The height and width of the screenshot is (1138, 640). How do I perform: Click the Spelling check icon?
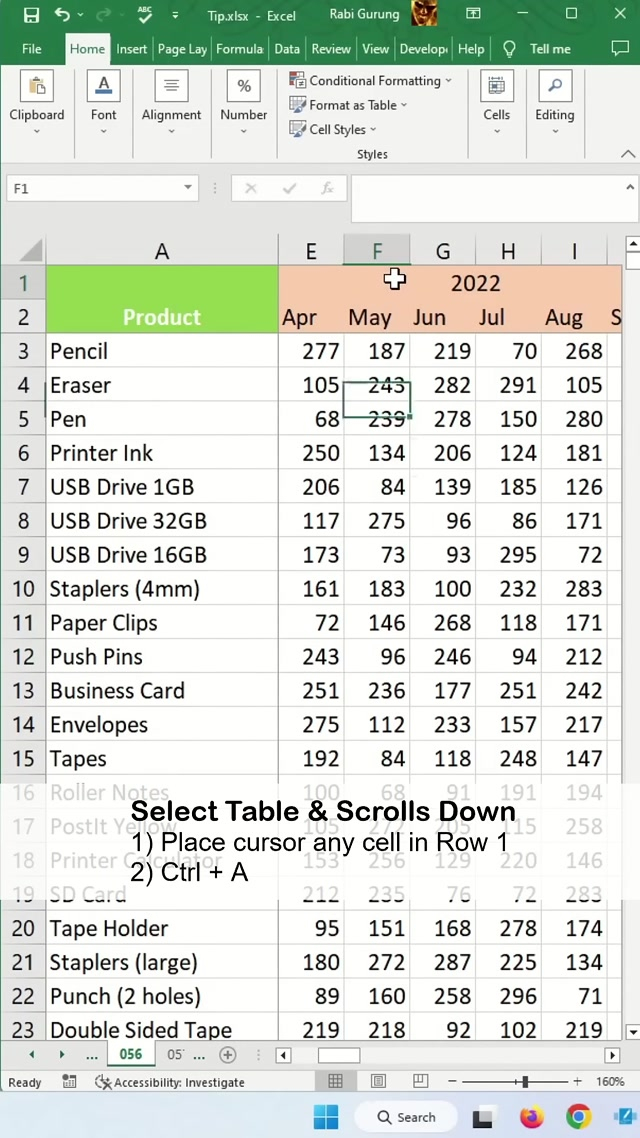144,15
